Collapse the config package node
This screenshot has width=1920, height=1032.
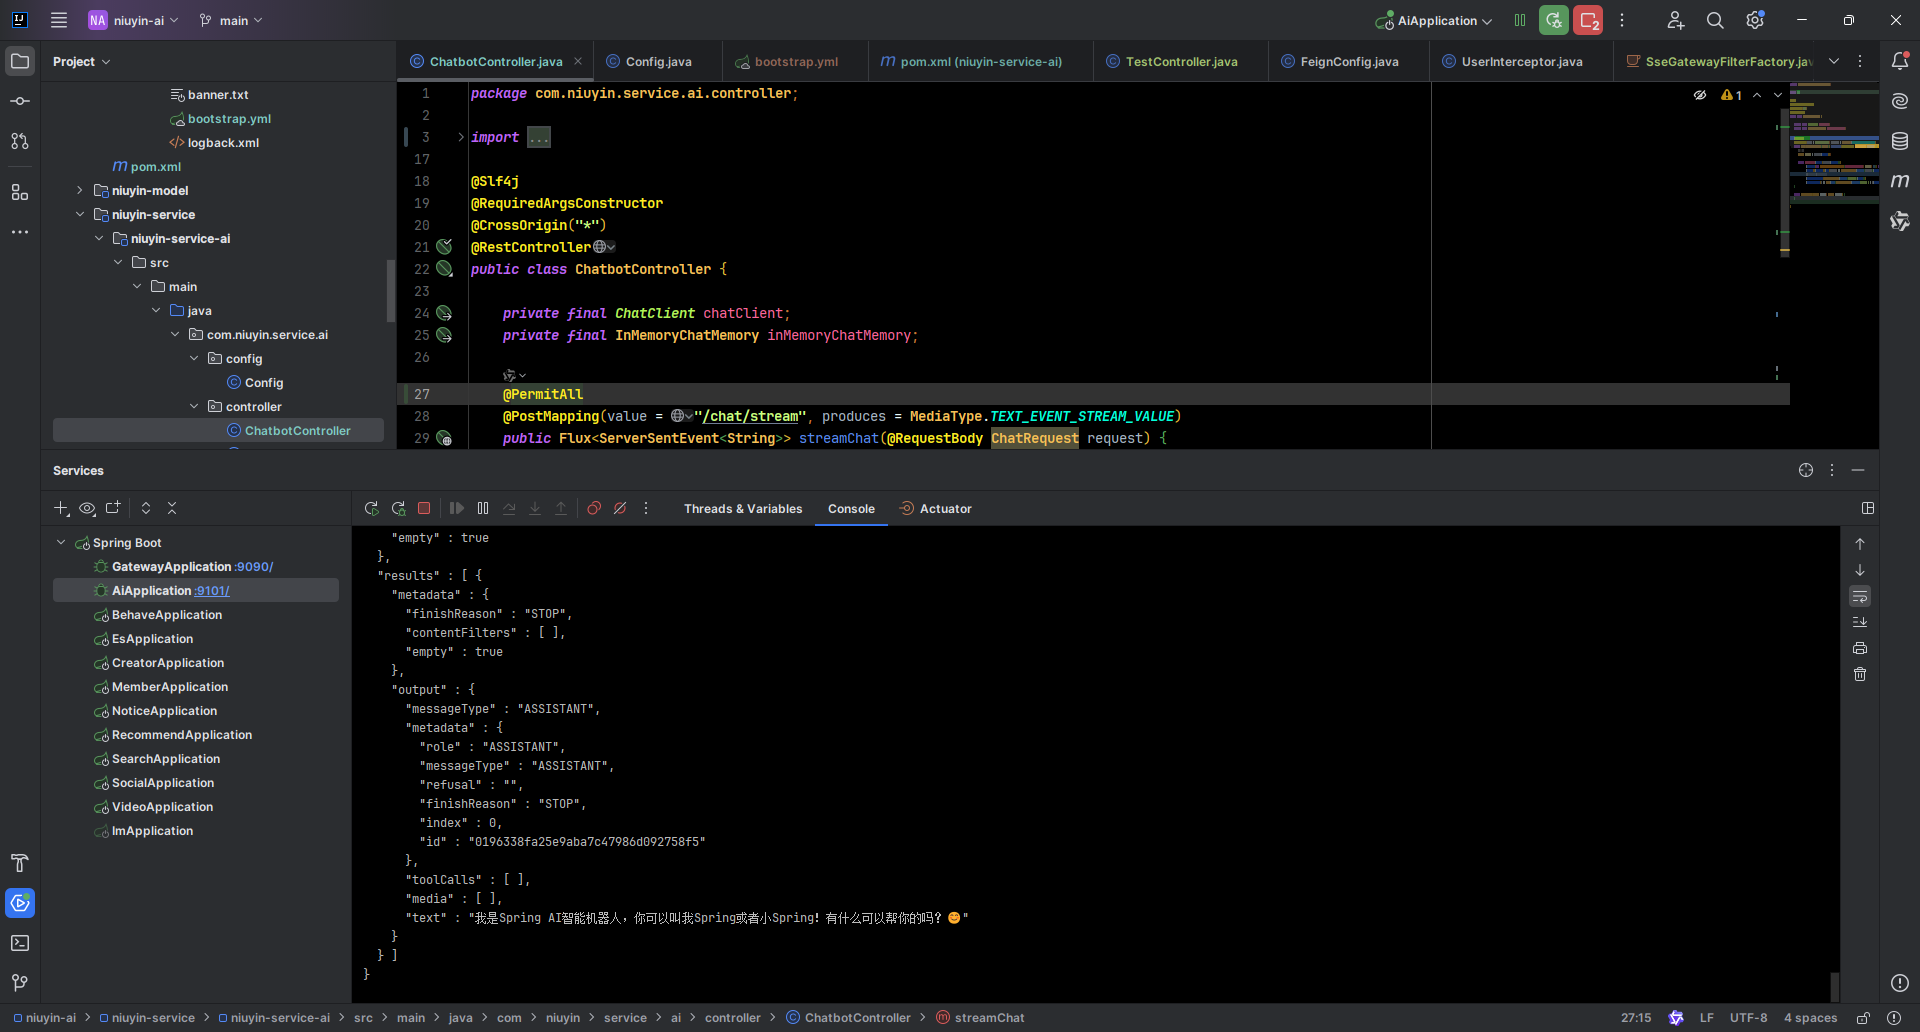pyautogui.click(x=194, y=358)
